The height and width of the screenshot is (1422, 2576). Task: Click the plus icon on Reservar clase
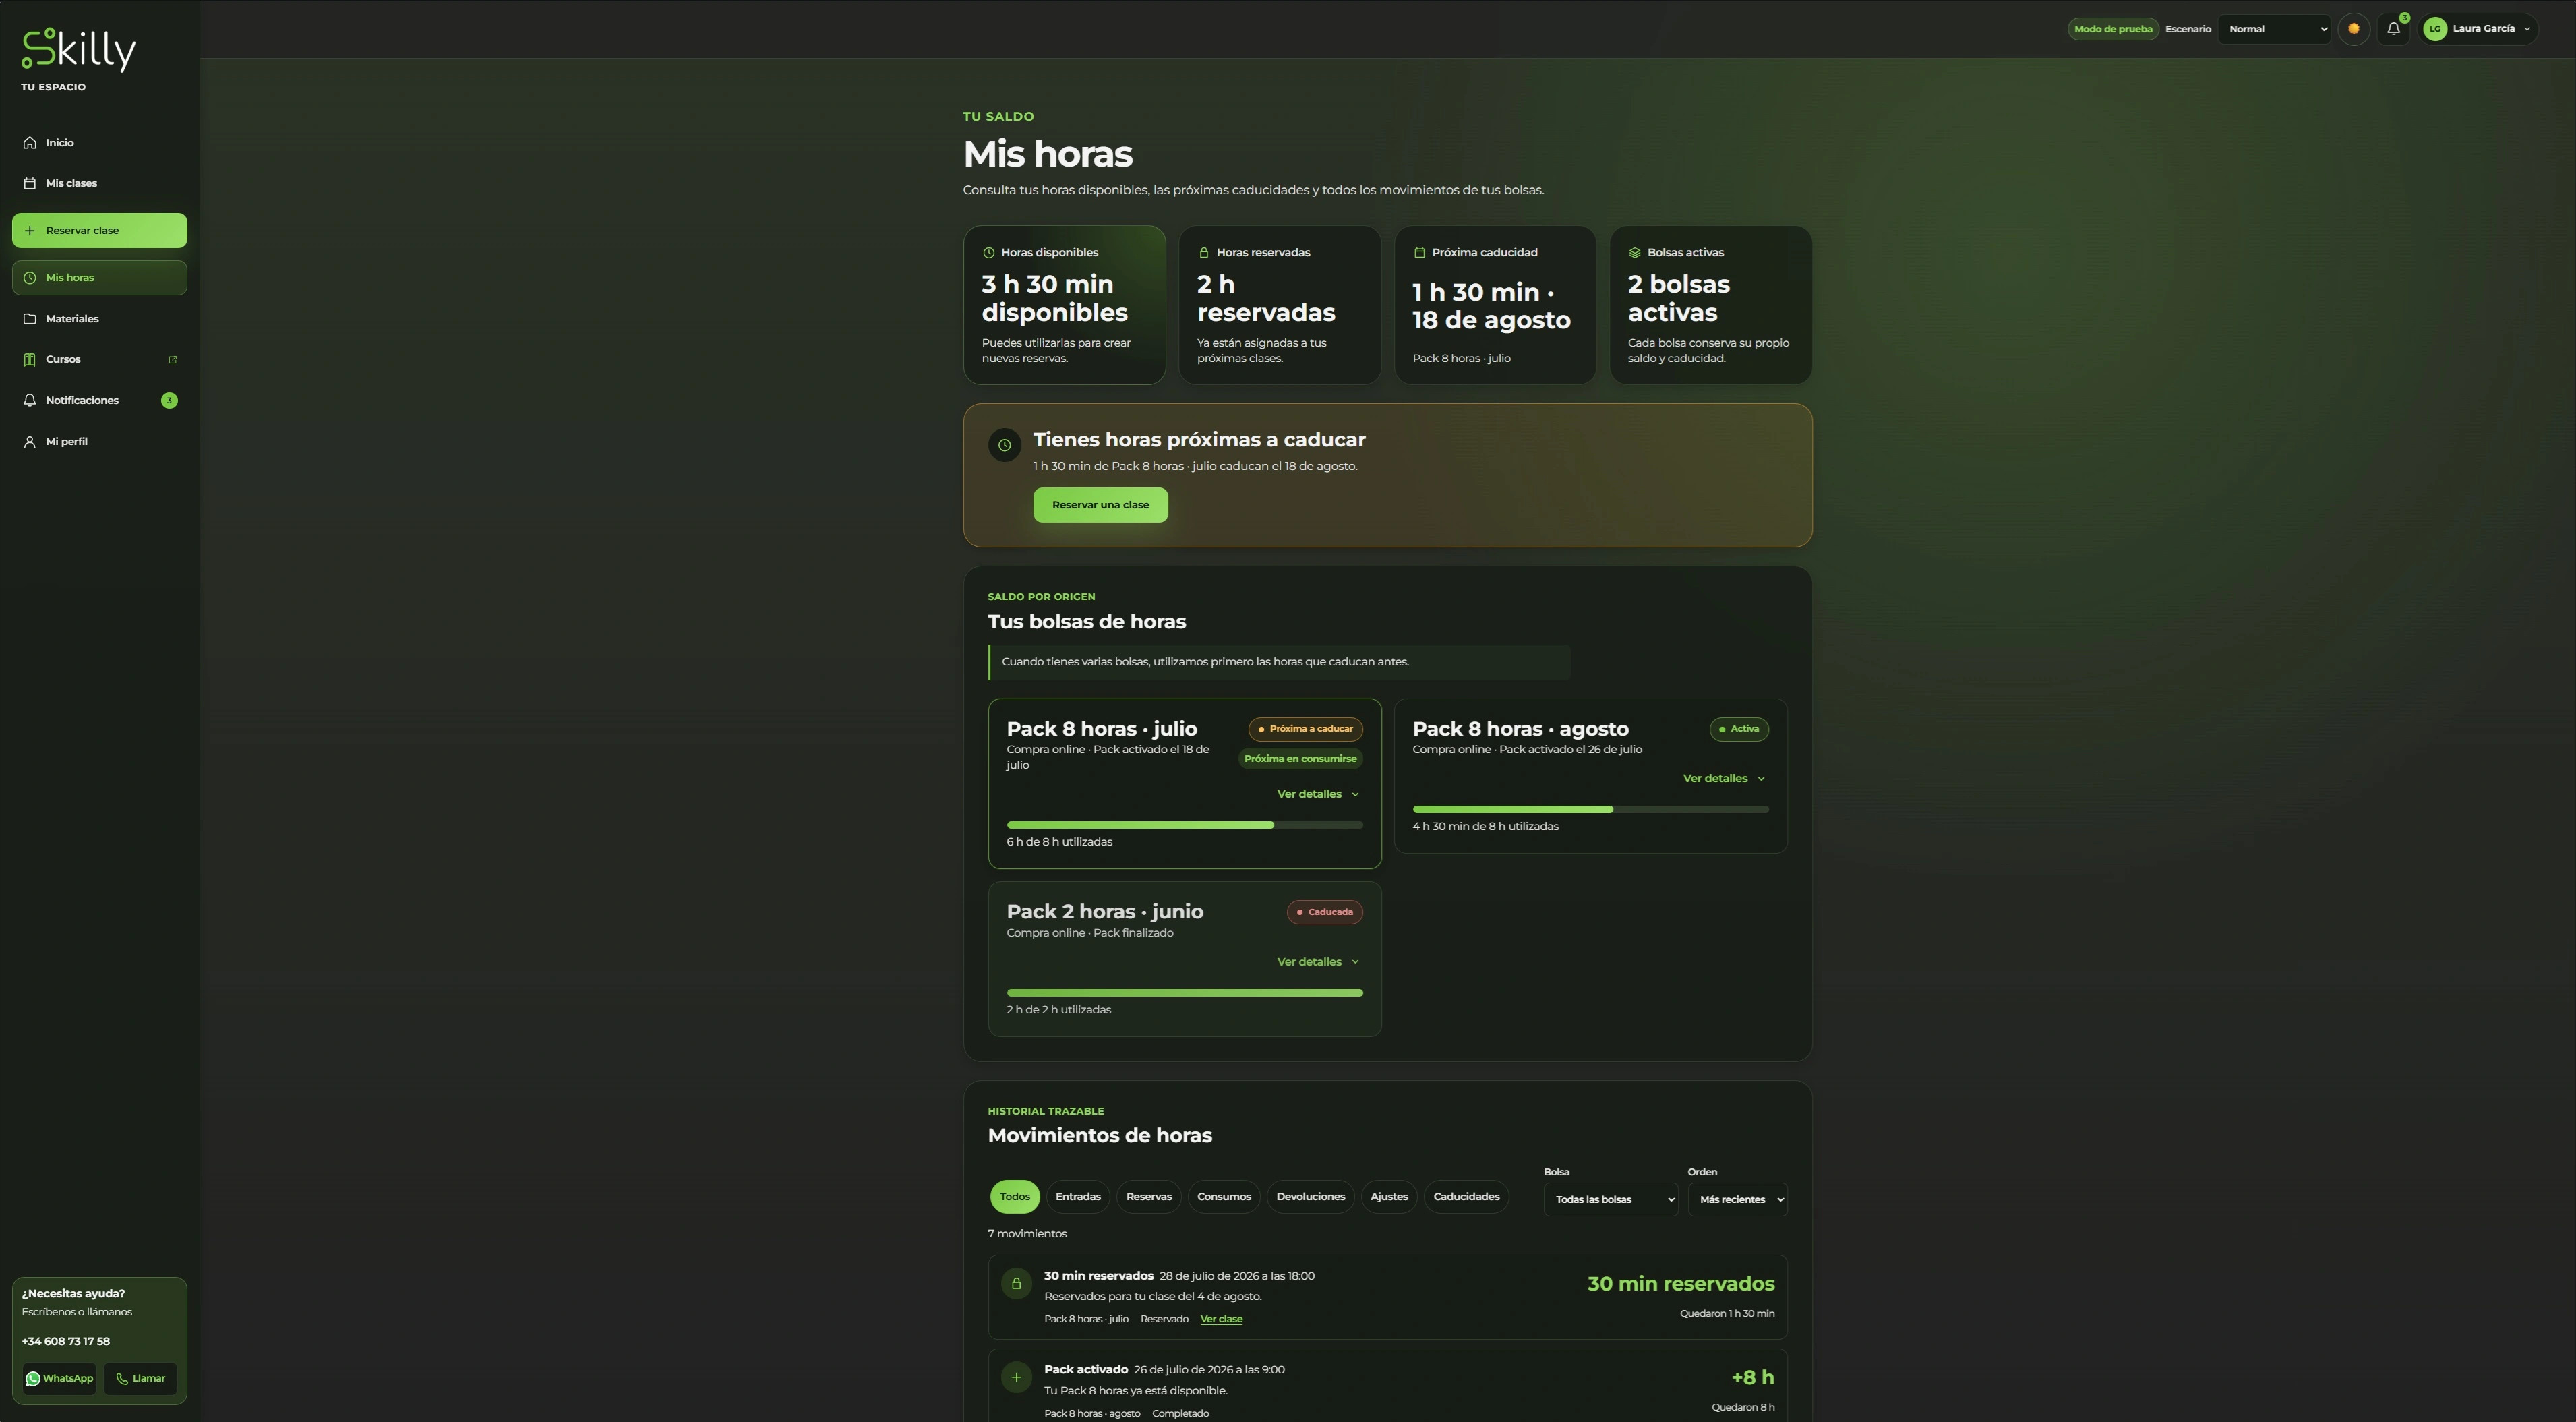(30, 231)
